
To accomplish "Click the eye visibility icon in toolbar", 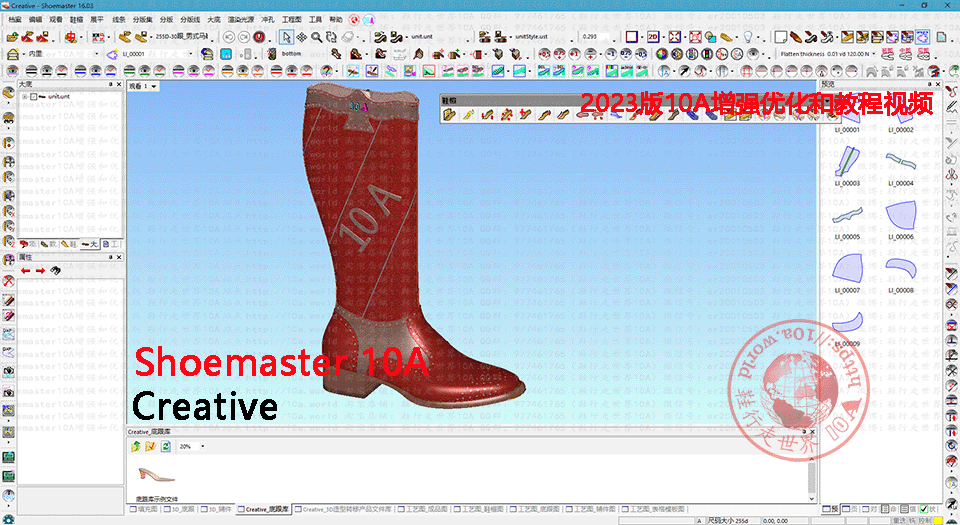I will tap(752, 54).
